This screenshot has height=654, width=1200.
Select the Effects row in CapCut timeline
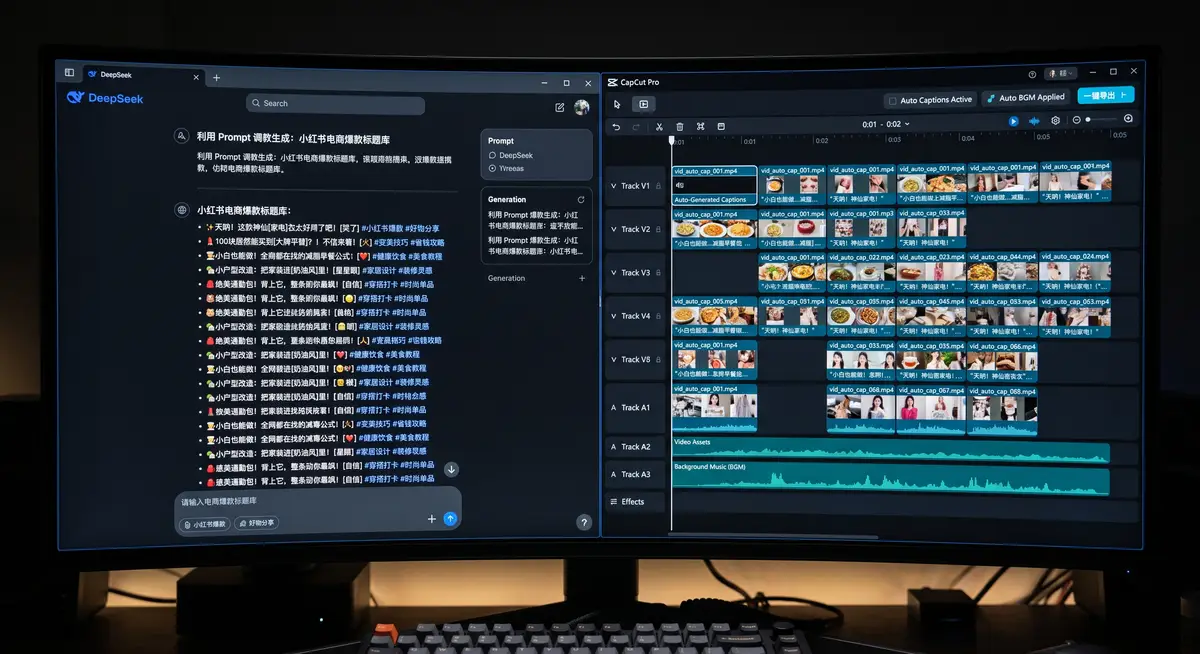[636, 502]
